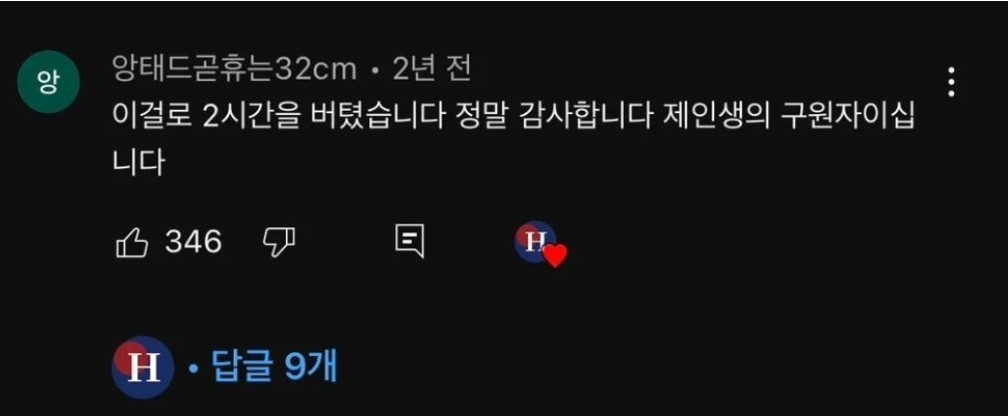This screenshot has width=1008, height=416.
Task: Click the blue dot before 답글 9개
Action: (x=192, y=368)
